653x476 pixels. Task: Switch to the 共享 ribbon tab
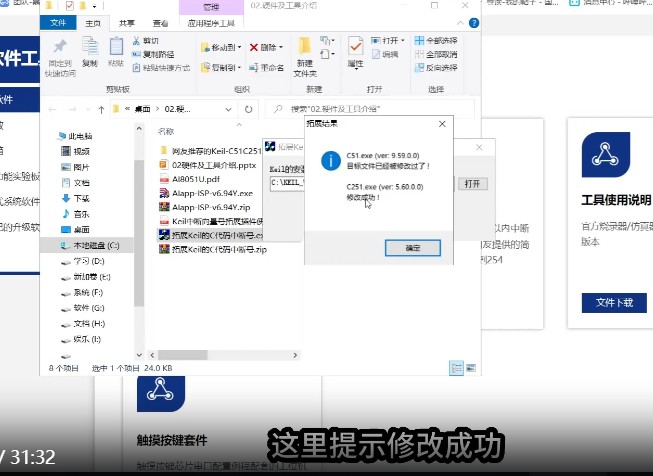127,23
